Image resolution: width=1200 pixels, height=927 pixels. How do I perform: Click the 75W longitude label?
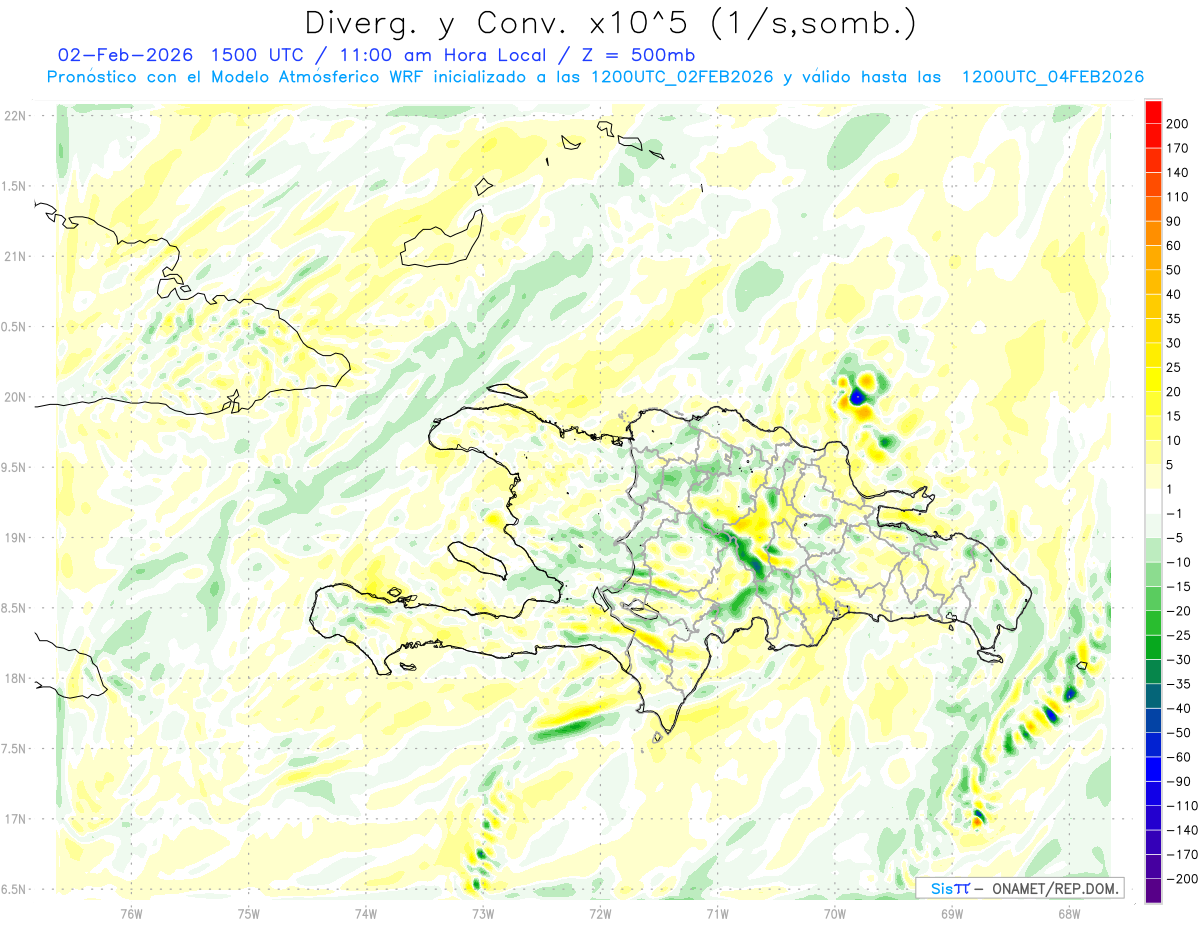point(249,914)
